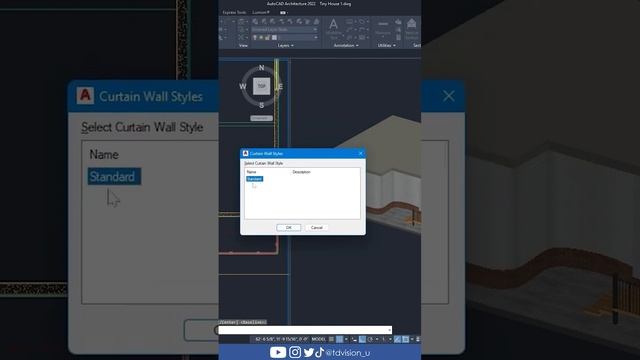Expand the Annotation panel flyout
The image size is (640, 360).
346,45
